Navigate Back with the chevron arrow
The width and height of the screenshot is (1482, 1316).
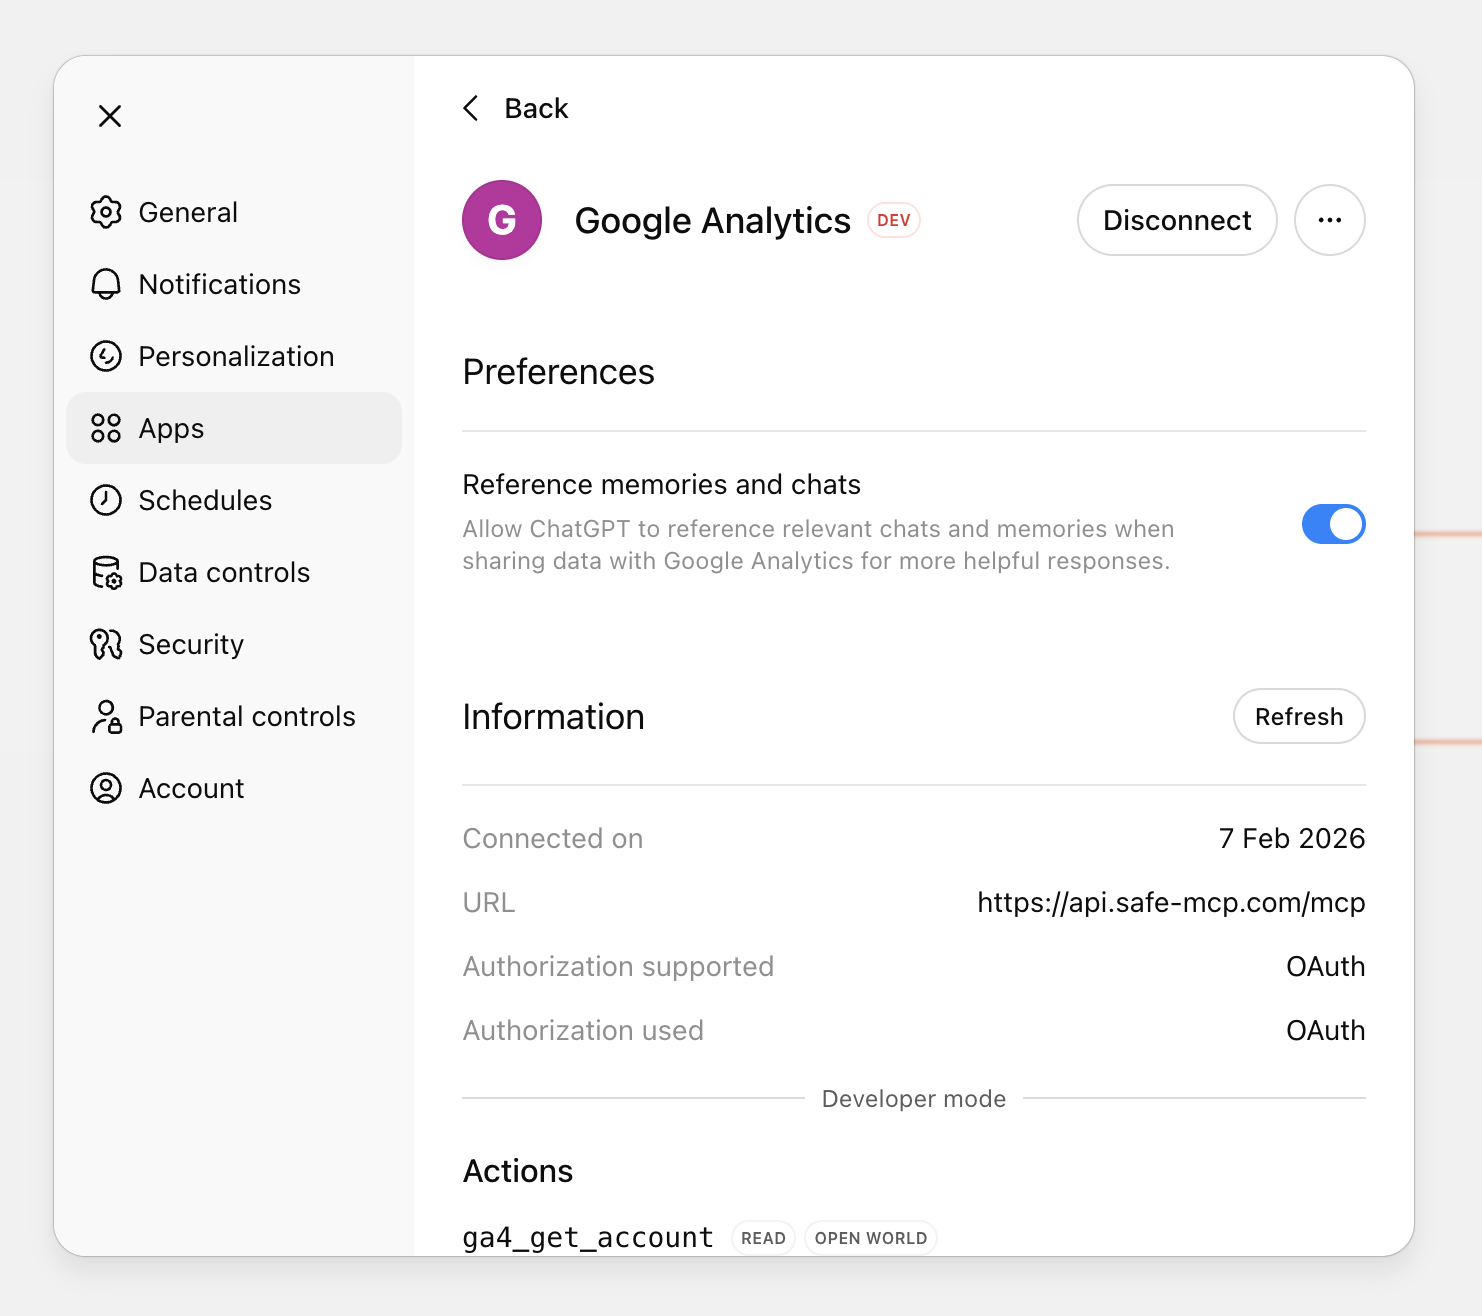coord(471,108)
